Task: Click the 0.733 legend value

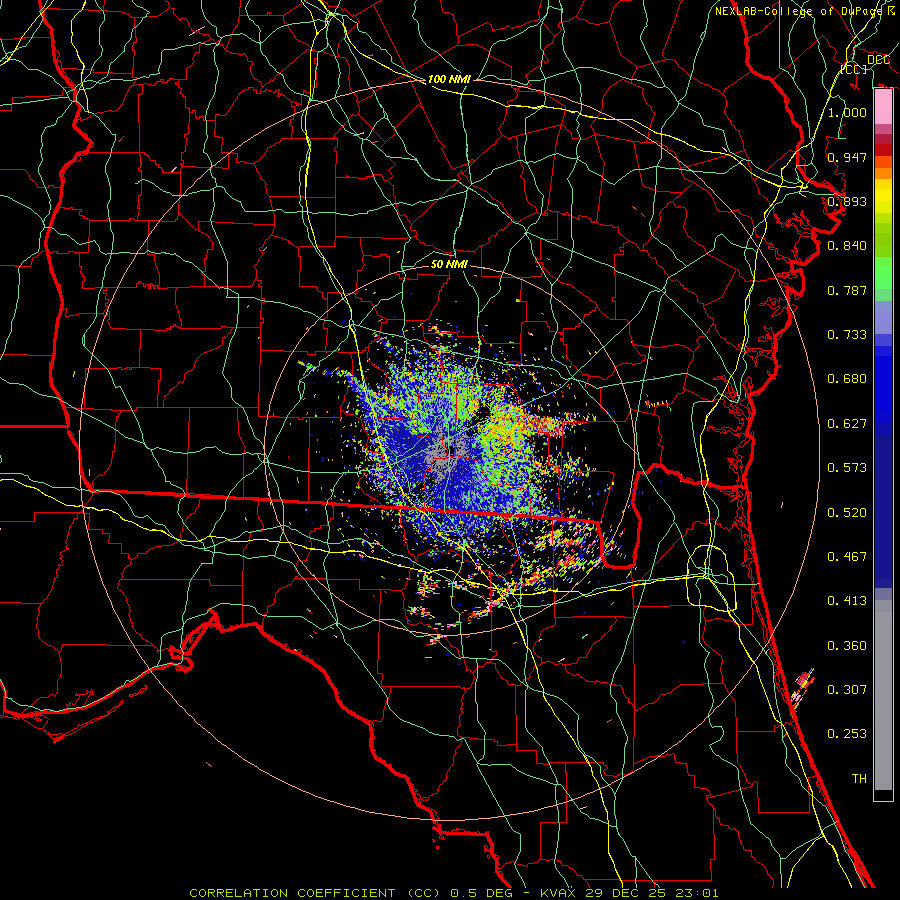Action: (x=847, y=335)
